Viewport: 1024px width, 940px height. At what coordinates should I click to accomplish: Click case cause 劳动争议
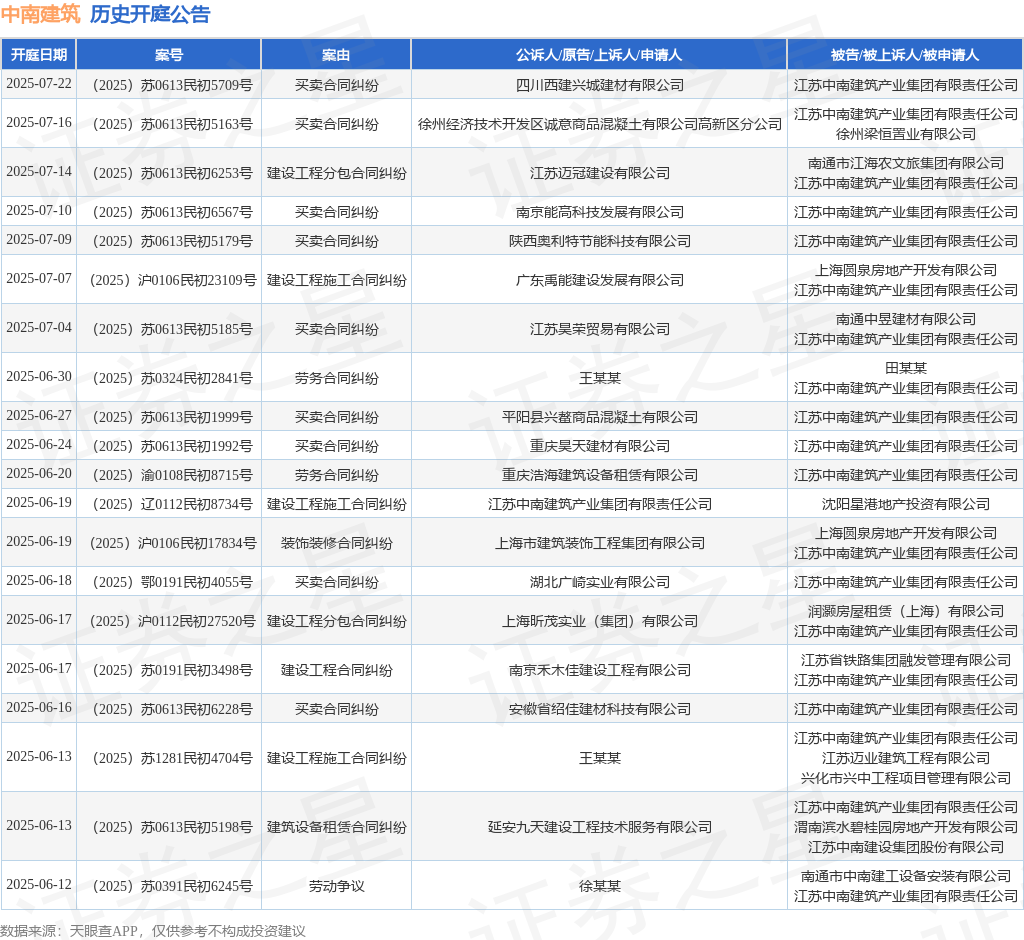(336, 886)
